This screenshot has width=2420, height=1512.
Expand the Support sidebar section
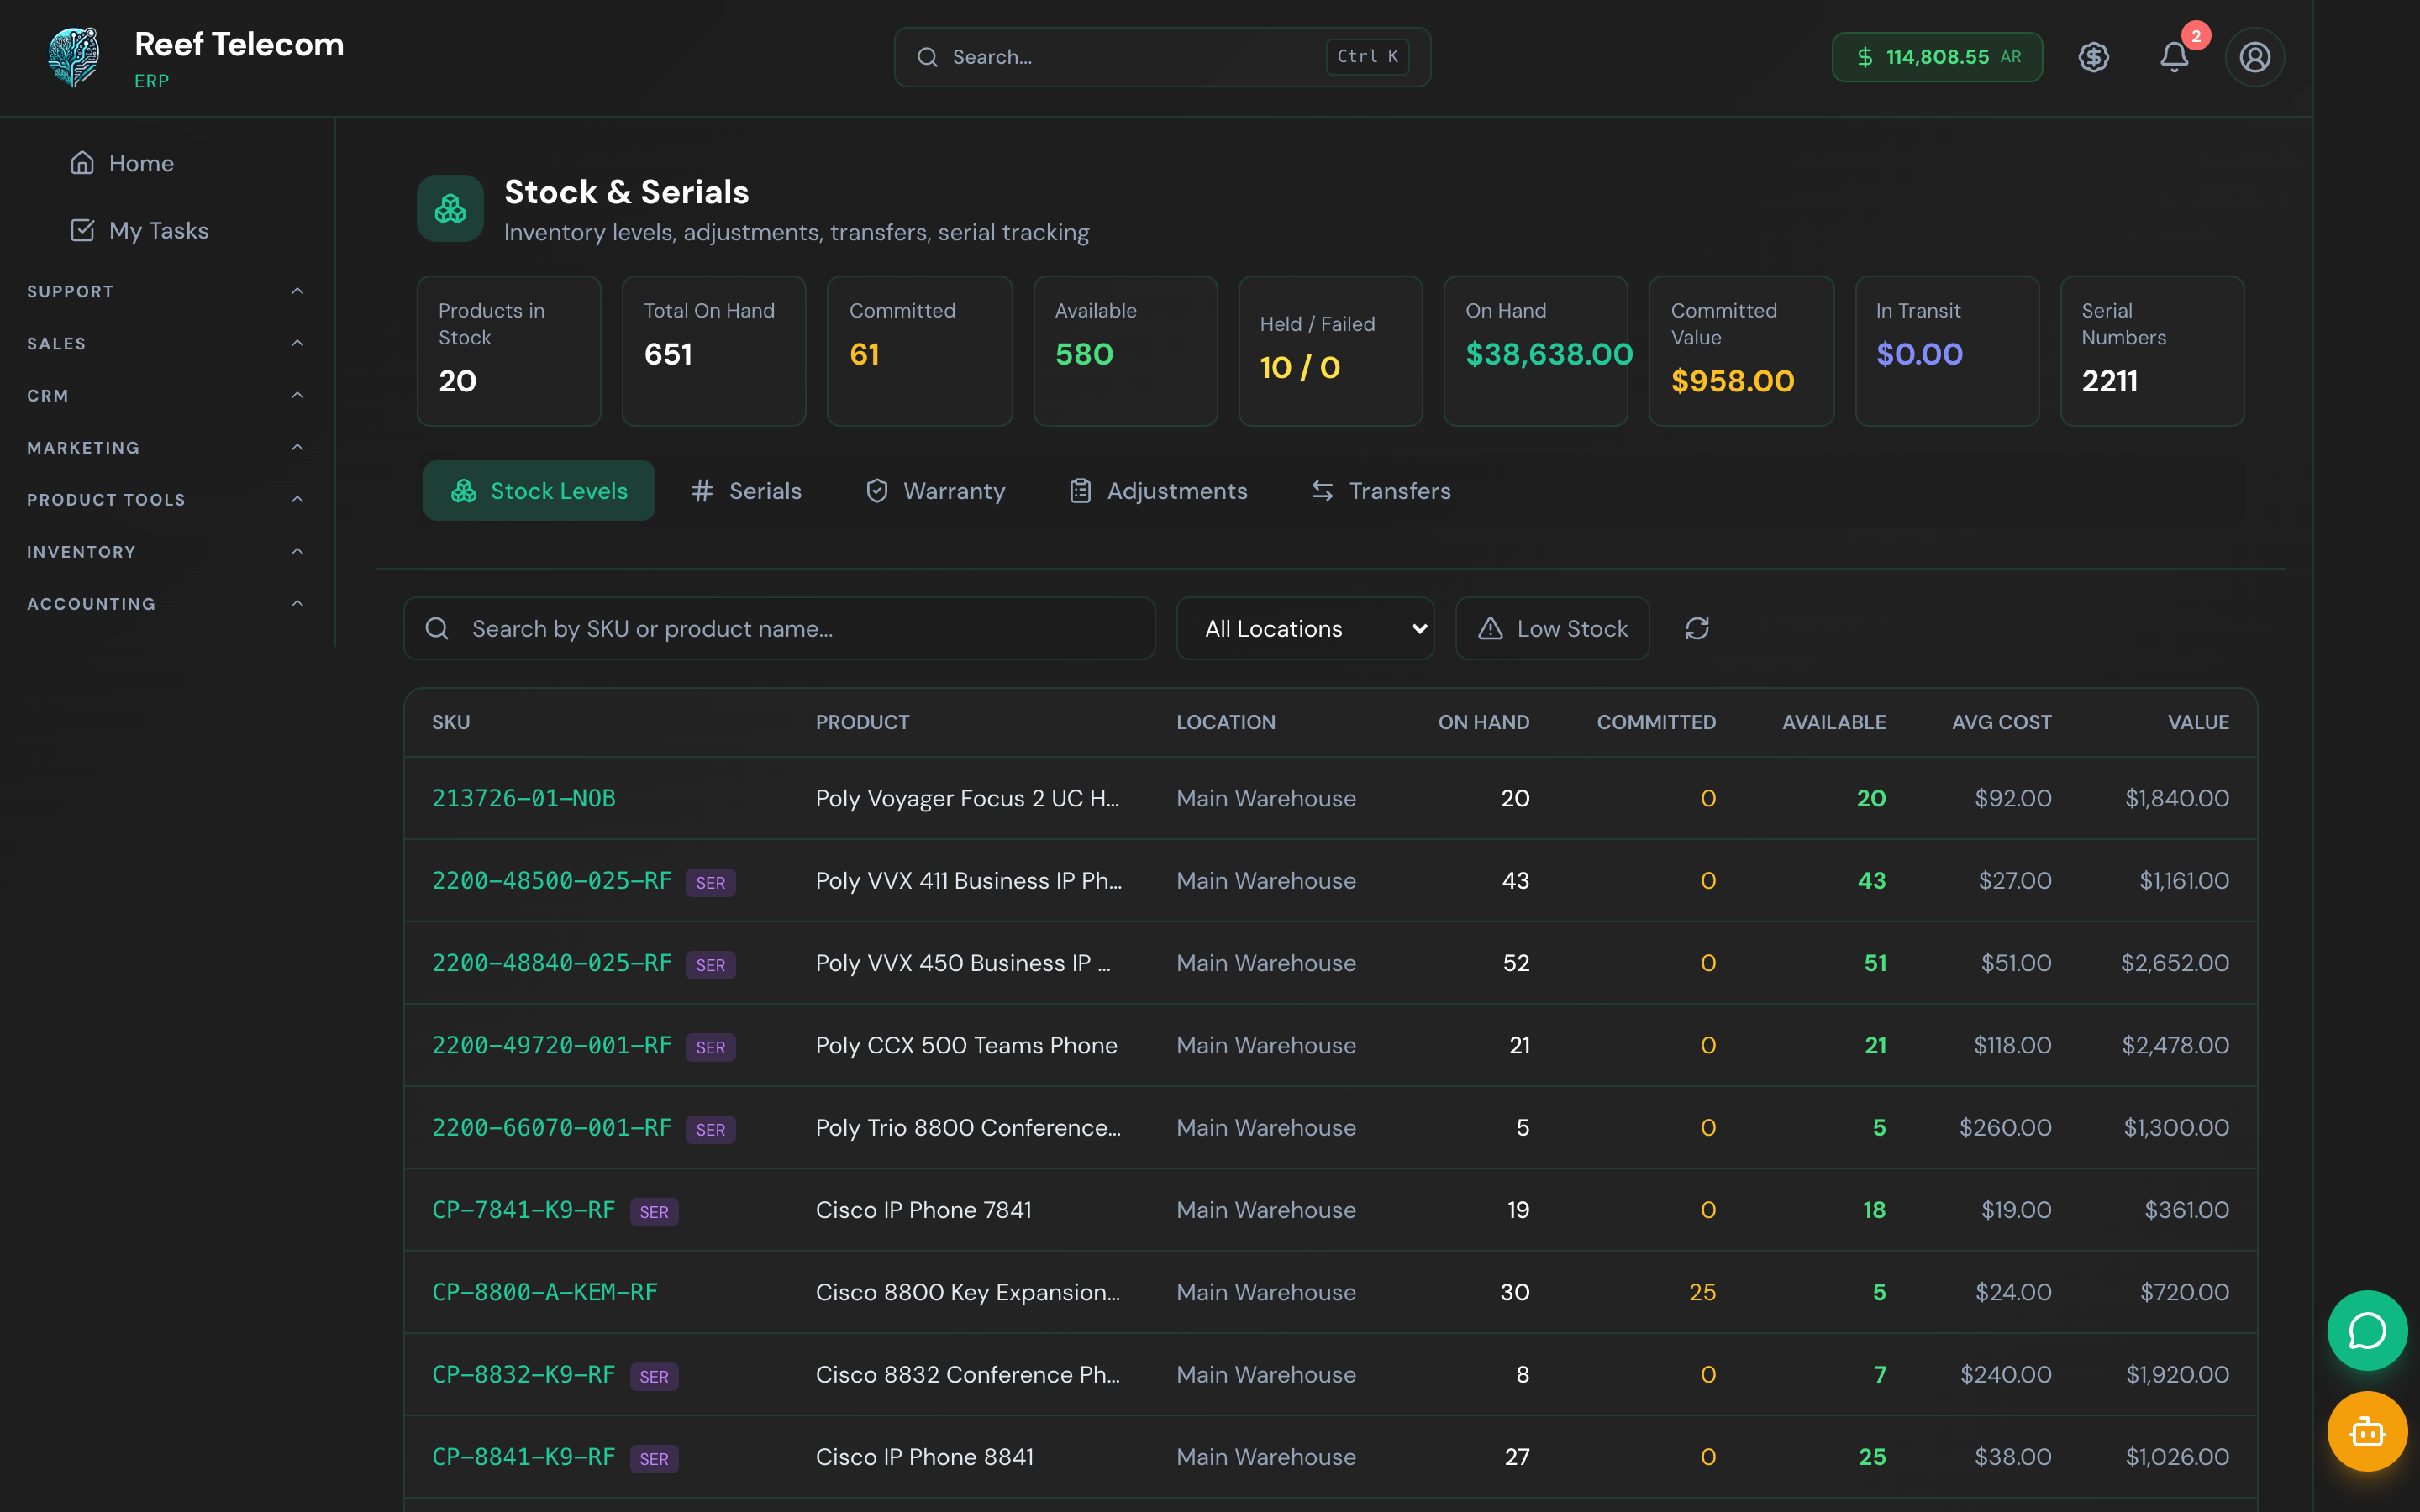[x=166, y=291]
